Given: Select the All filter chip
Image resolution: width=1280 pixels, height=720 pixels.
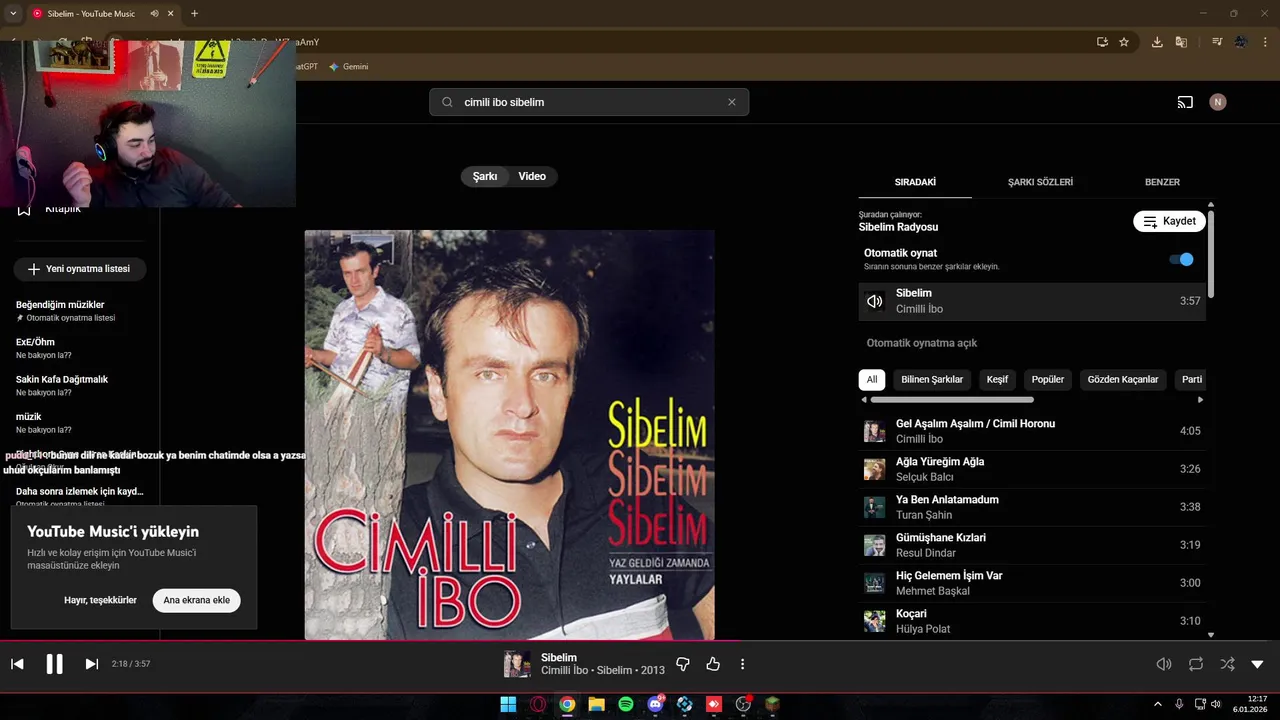Looking at the screenshot, I should [x=872, y=379].
